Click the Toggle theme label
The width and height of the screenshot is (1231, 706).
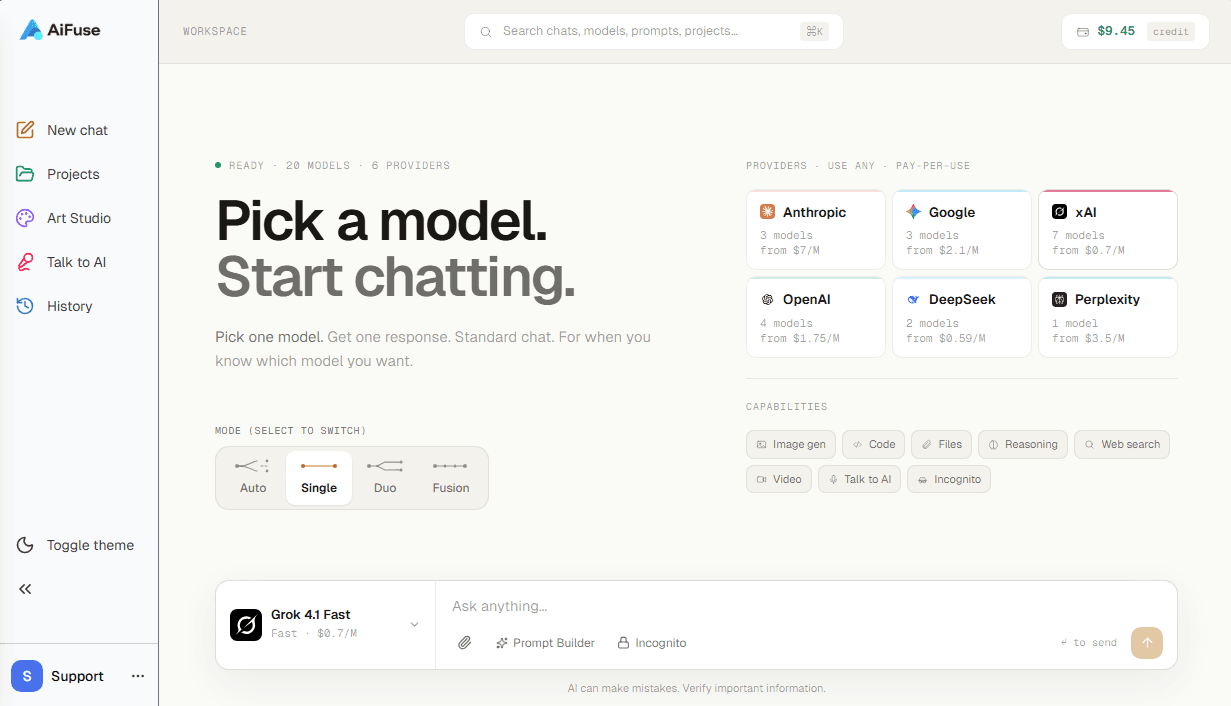tap(90, 545)
